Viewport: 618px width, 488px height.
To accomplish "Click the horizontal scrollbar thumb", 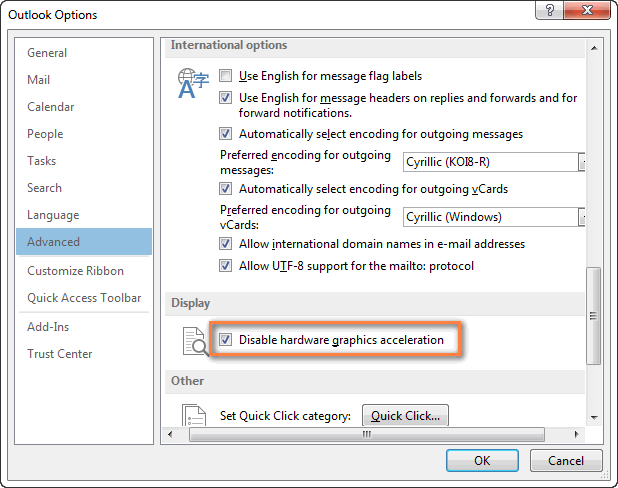I will coord(367,434).
